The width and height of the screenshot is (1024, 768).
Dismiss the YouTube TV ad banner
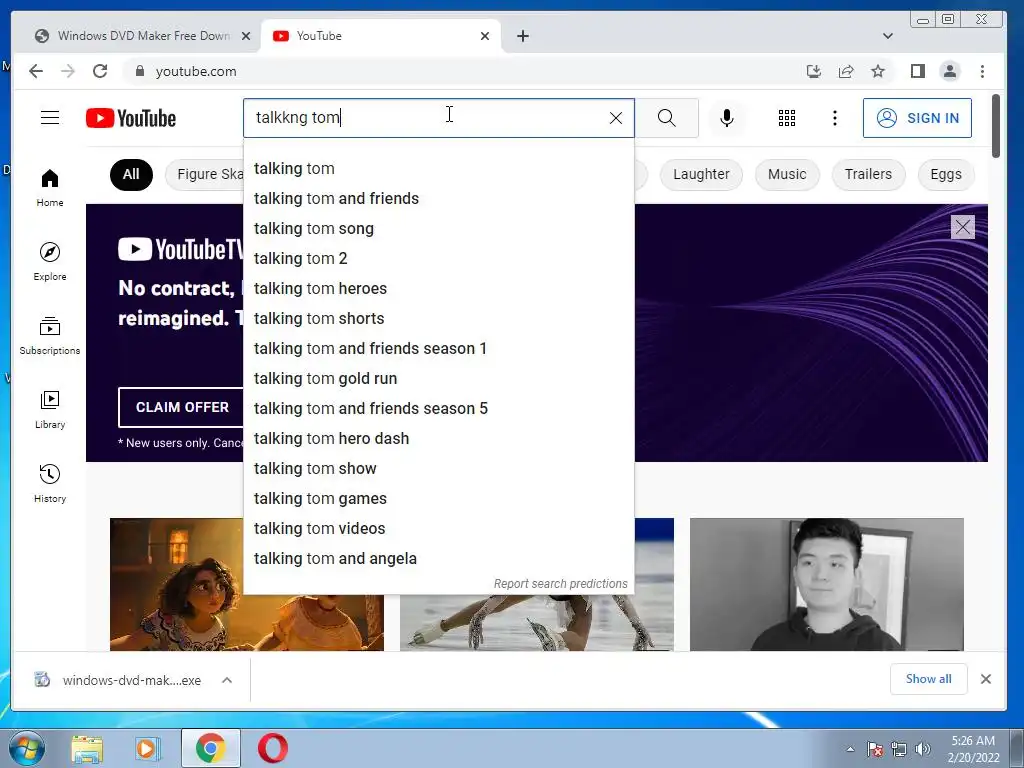[x=962, y=227]
